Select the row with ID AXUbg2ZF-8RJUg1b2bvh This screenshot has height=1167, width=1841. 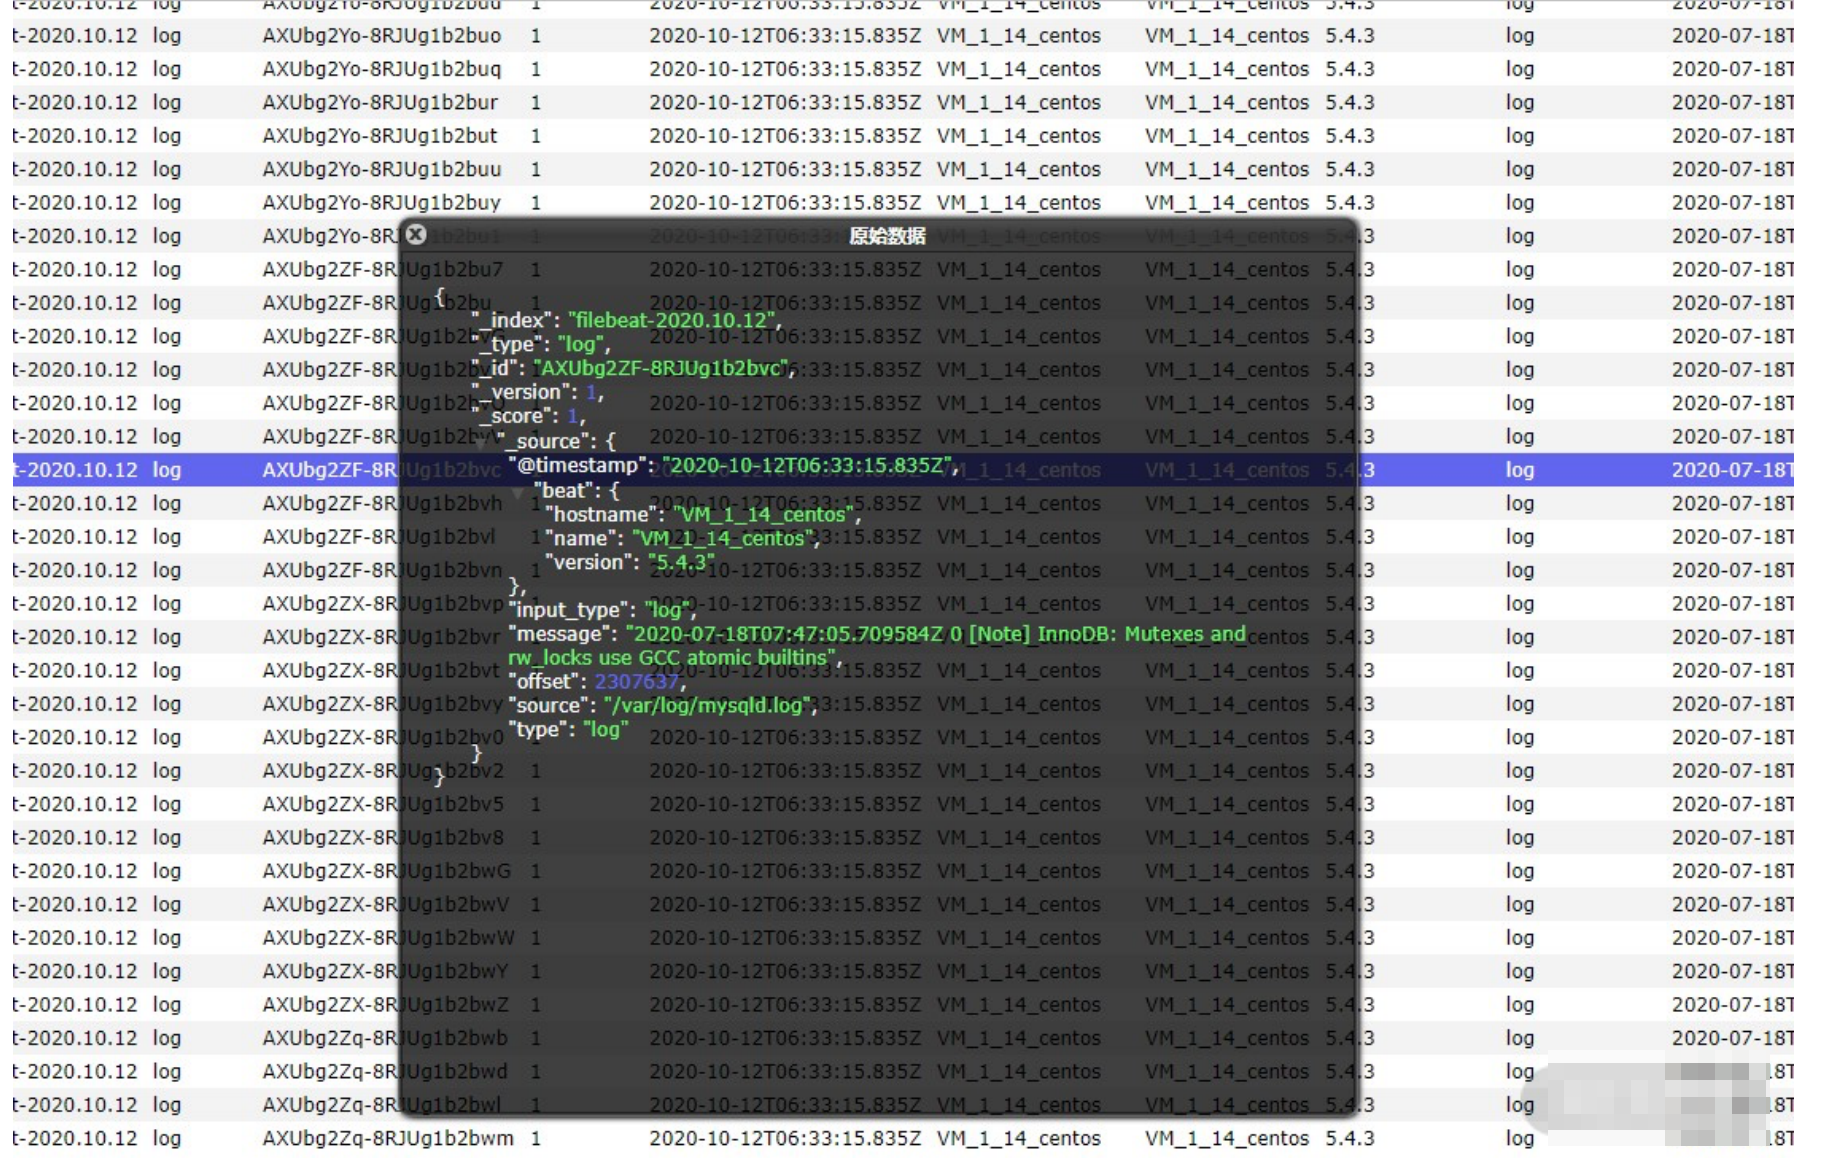pos(903,503)
